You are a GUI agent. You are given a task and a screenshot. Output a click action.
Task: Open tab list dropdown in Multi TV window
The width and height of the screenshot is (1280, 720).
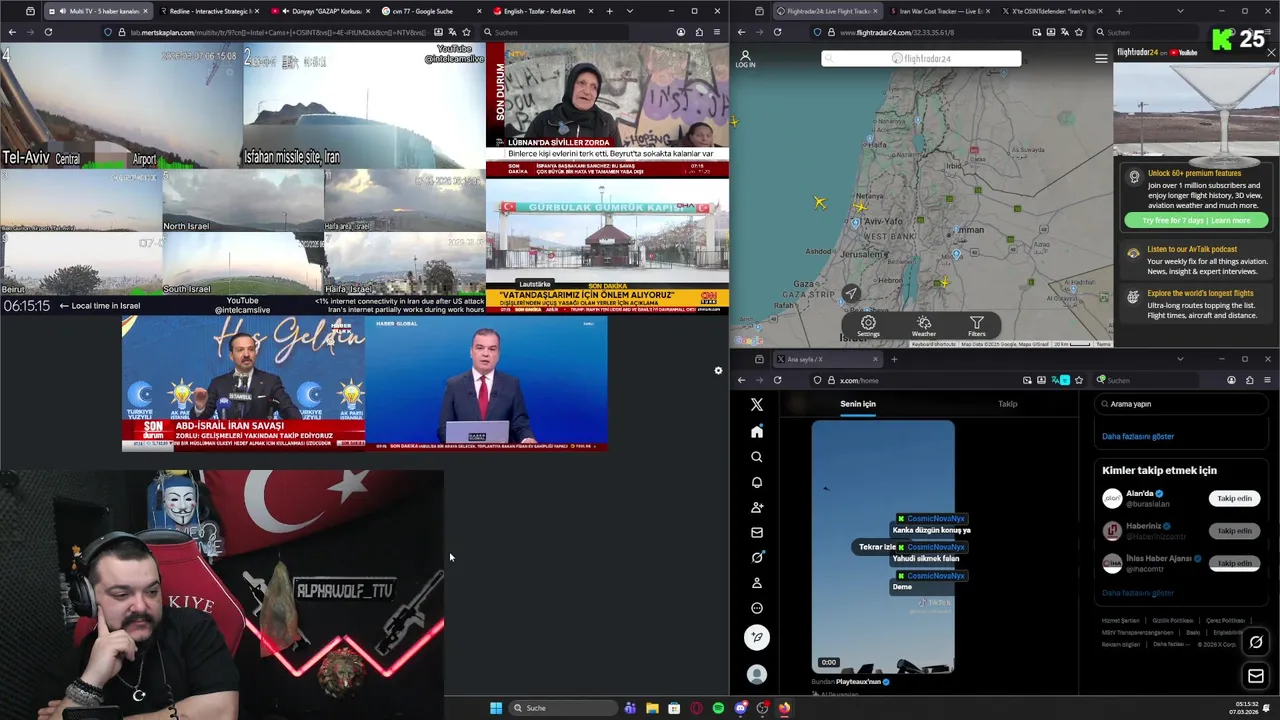pyautogui.click(x=629, y=11)
